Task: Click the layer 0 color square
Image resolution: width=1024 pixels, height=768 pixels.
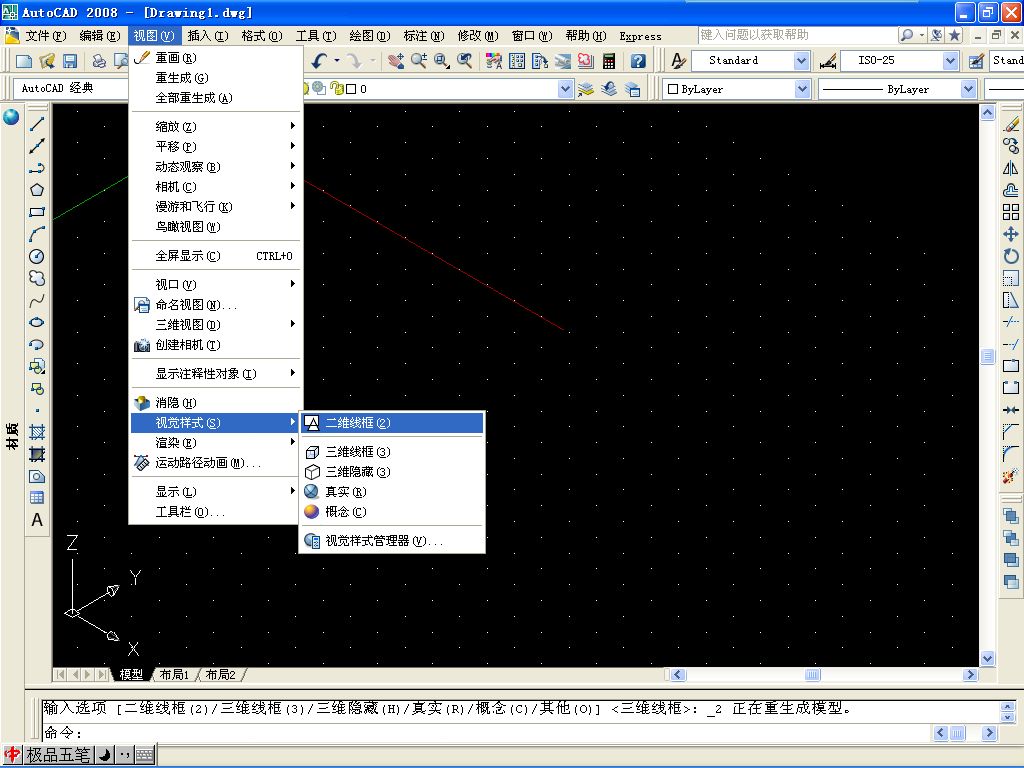Action: point(351,89)
